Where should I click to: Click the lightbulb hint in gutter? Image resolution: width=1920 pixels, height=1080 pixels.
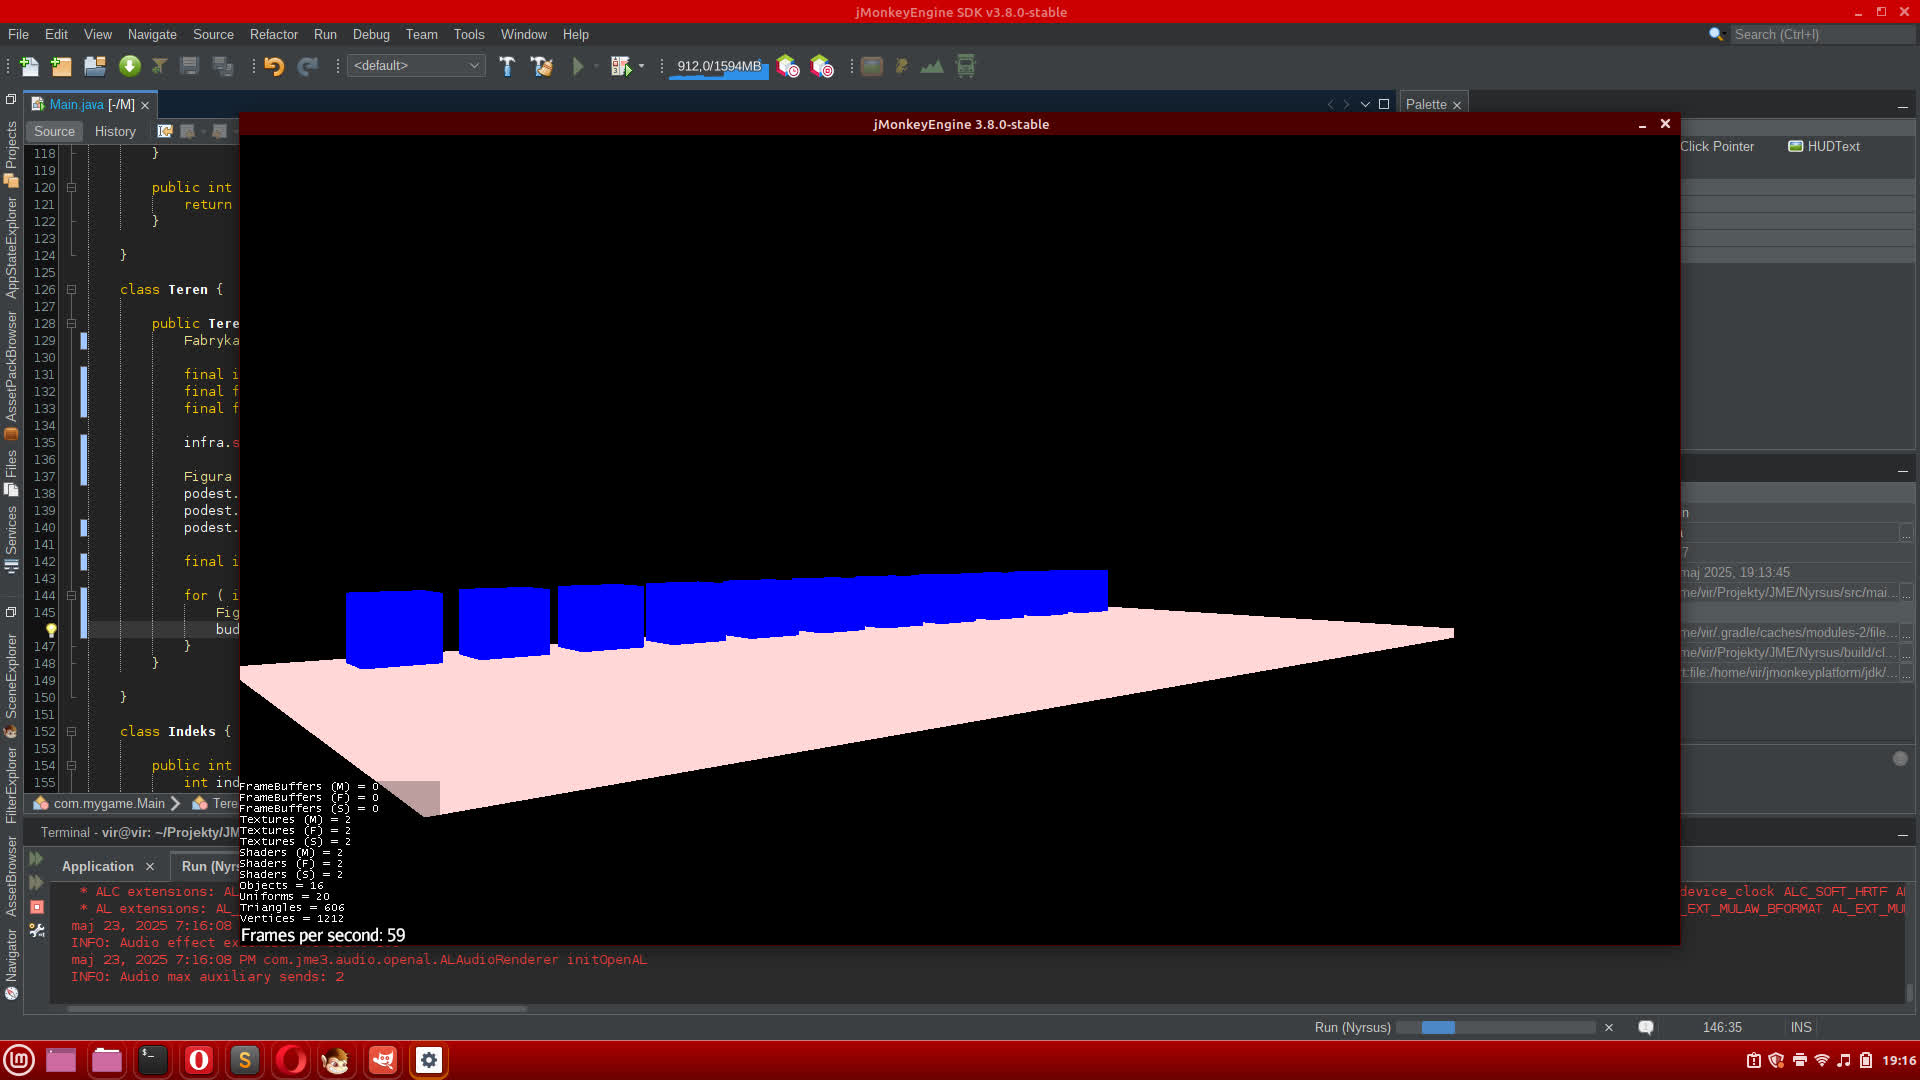coord(51,630)
